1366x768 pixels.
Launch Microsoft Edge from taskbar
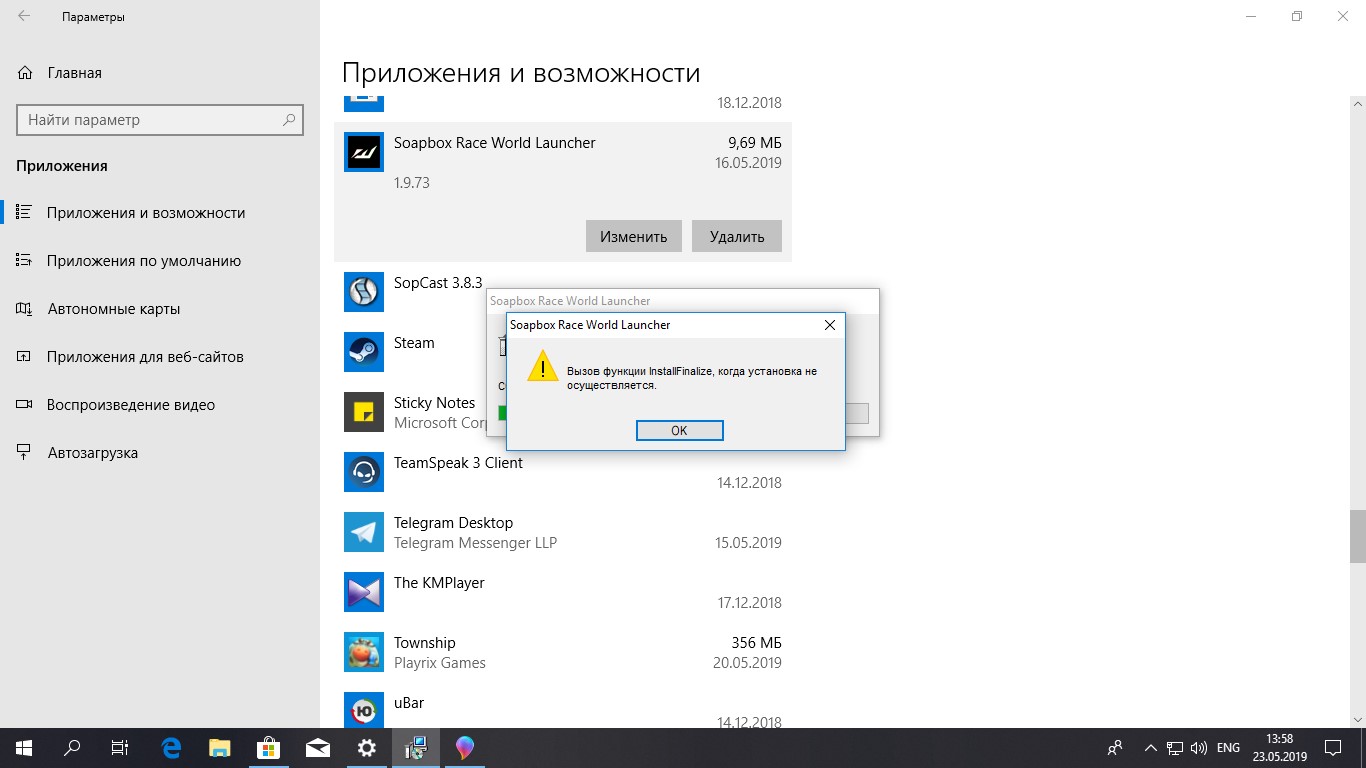point(171,747)
